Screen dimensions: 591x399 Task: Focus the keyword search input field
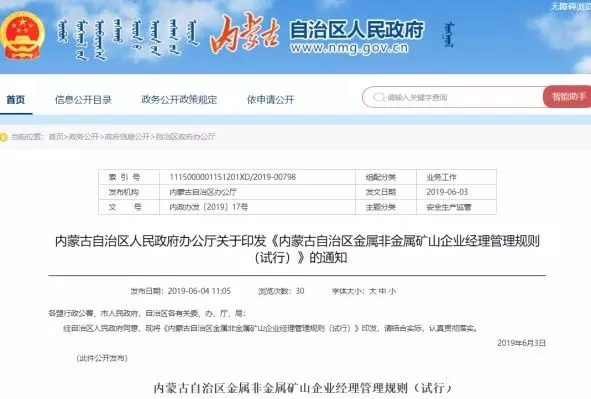452,97
